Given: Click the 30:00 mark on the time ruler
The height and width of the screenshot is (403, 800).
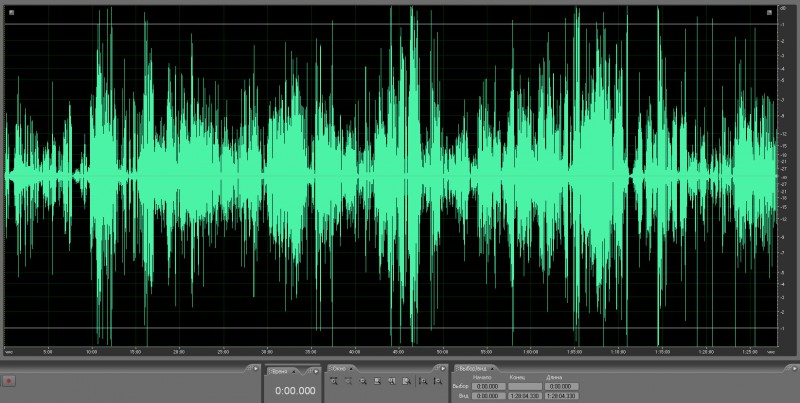Looking at the screenshot, I should pos(267,352).
